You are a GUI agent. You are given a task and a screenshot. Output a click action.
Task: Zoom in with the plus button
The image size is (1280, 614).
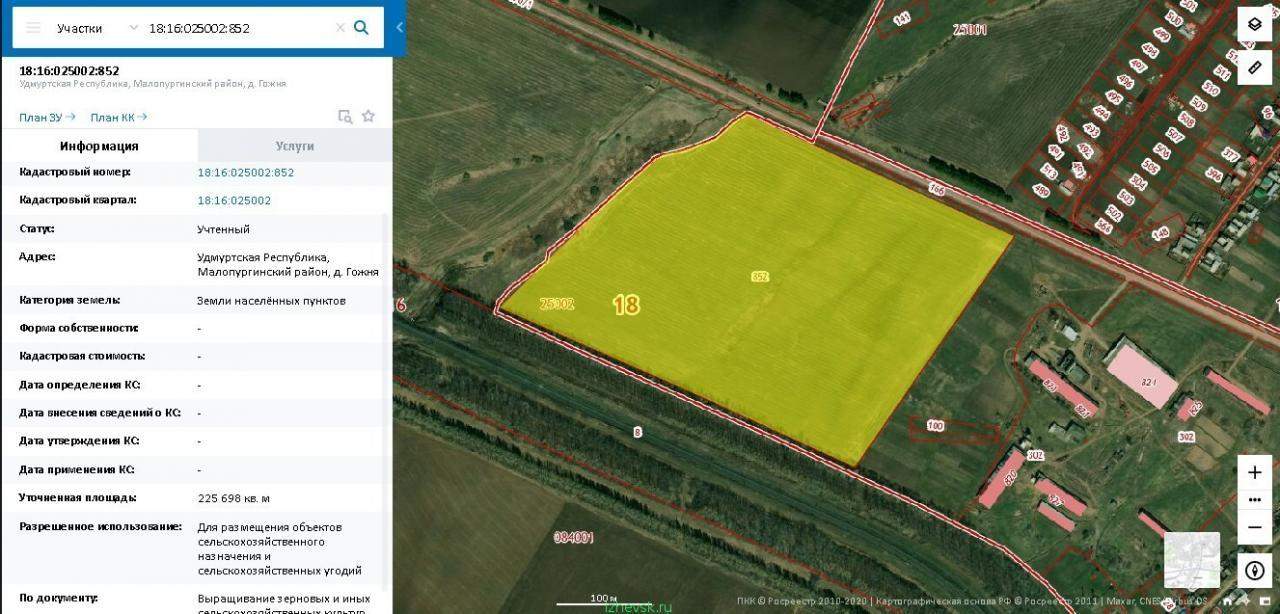(1255, 473)
